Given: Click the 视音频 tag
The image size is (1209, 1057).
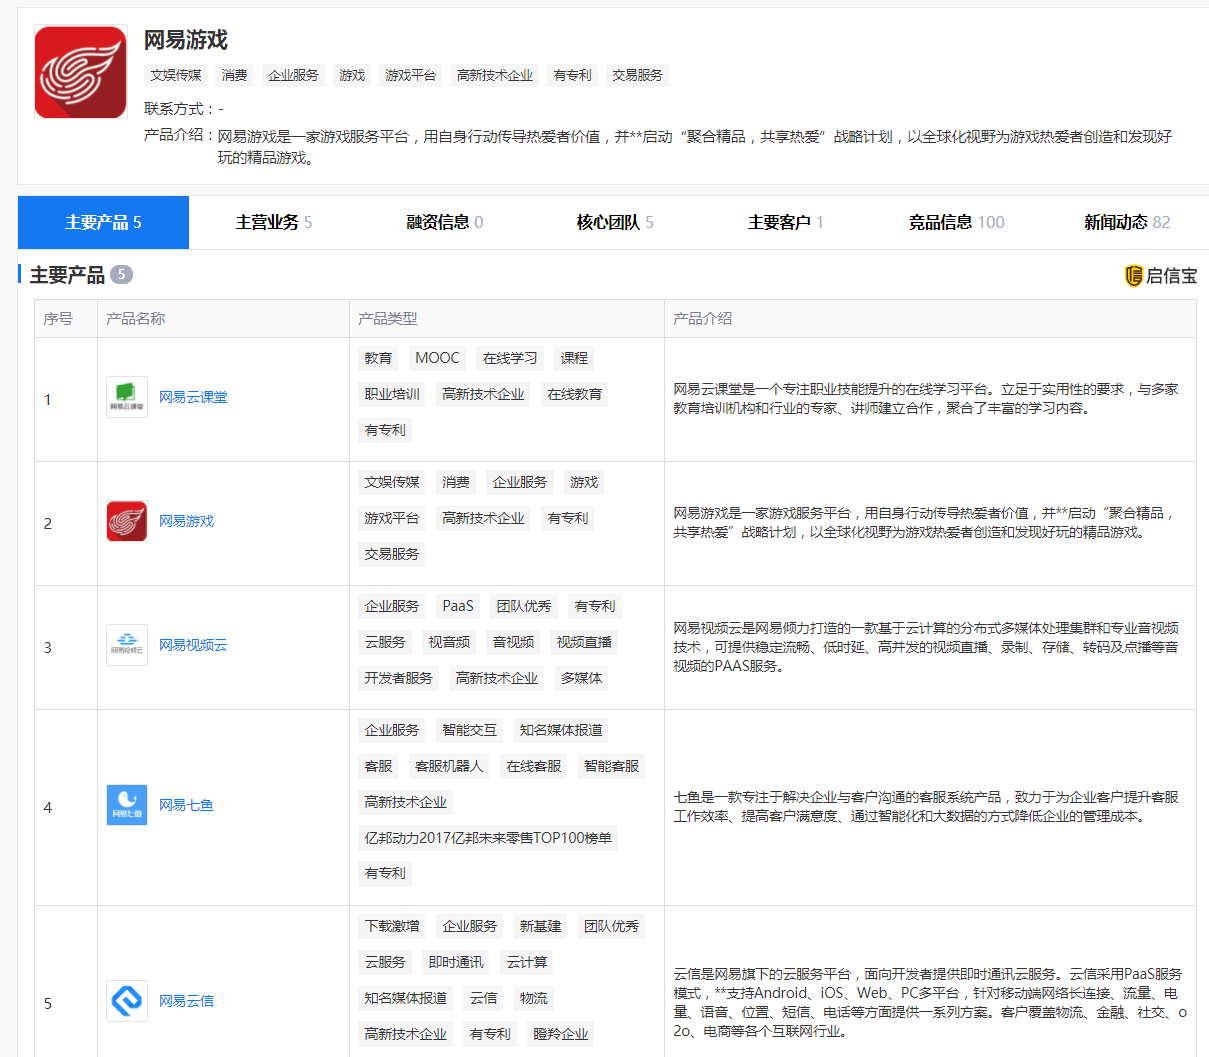Looking at the screenshot, I should tap(449, 642).
